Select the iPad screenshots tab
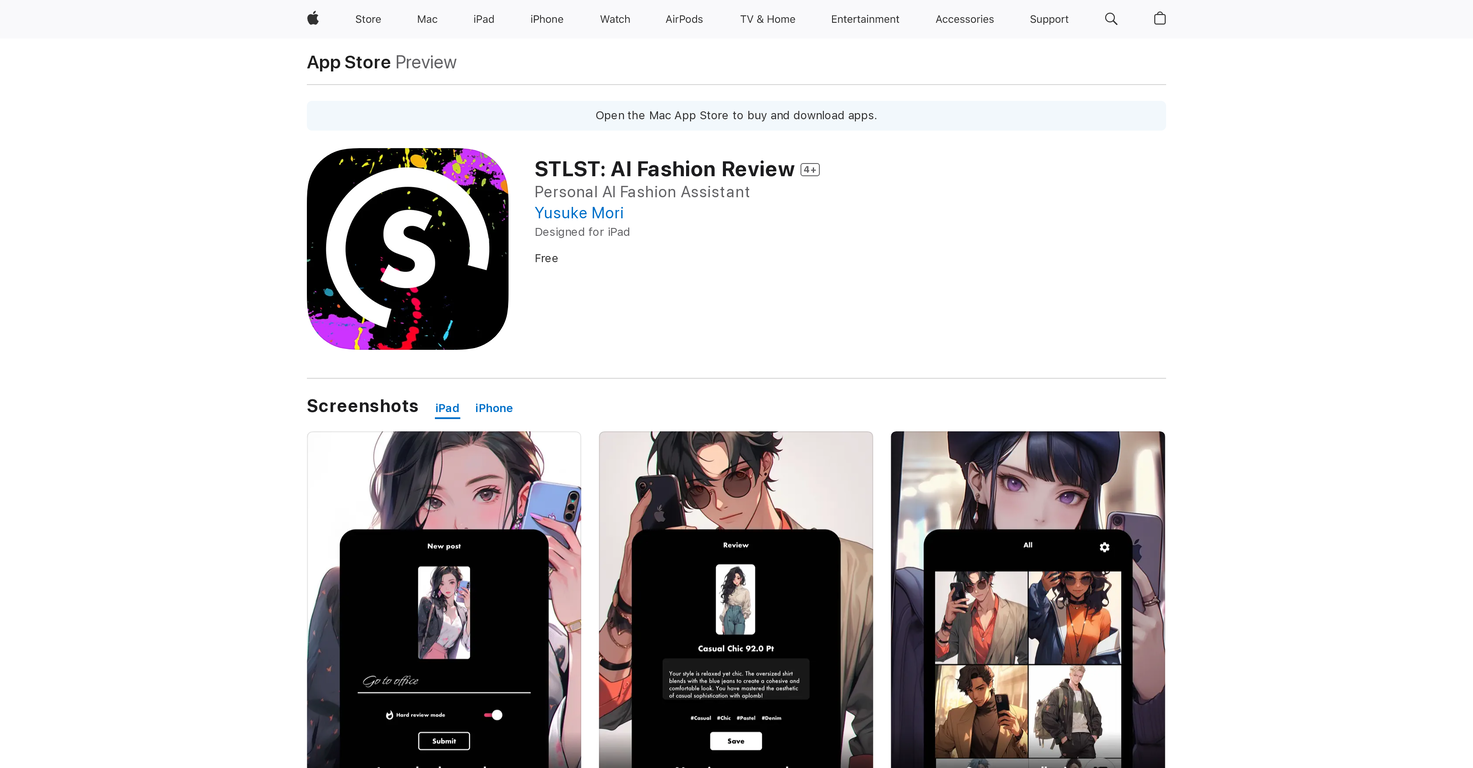This screenshot has width=1473, height=768. click(x=447, y=408)
